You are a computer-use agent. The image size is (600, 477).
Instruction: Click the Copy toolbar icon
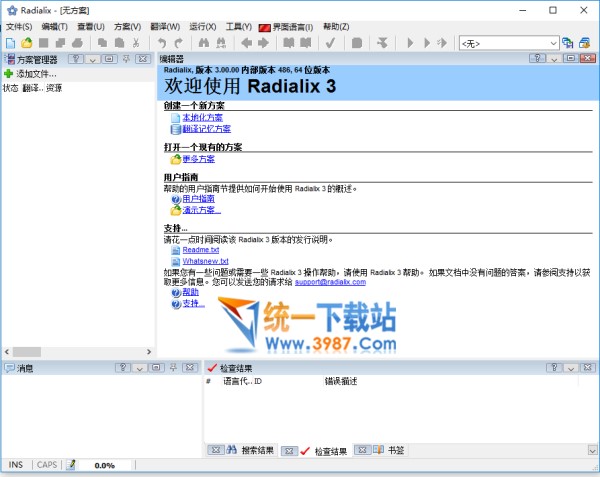pos(102,43)
